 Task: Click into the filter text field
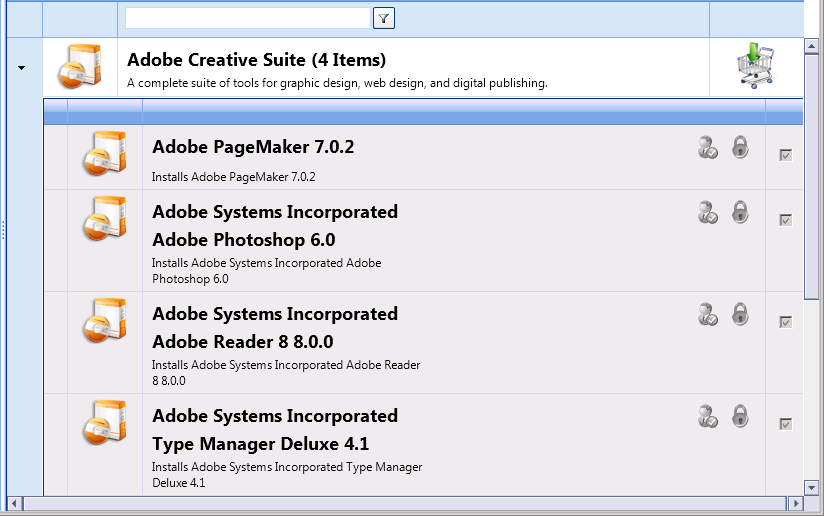tap(248, 18)
